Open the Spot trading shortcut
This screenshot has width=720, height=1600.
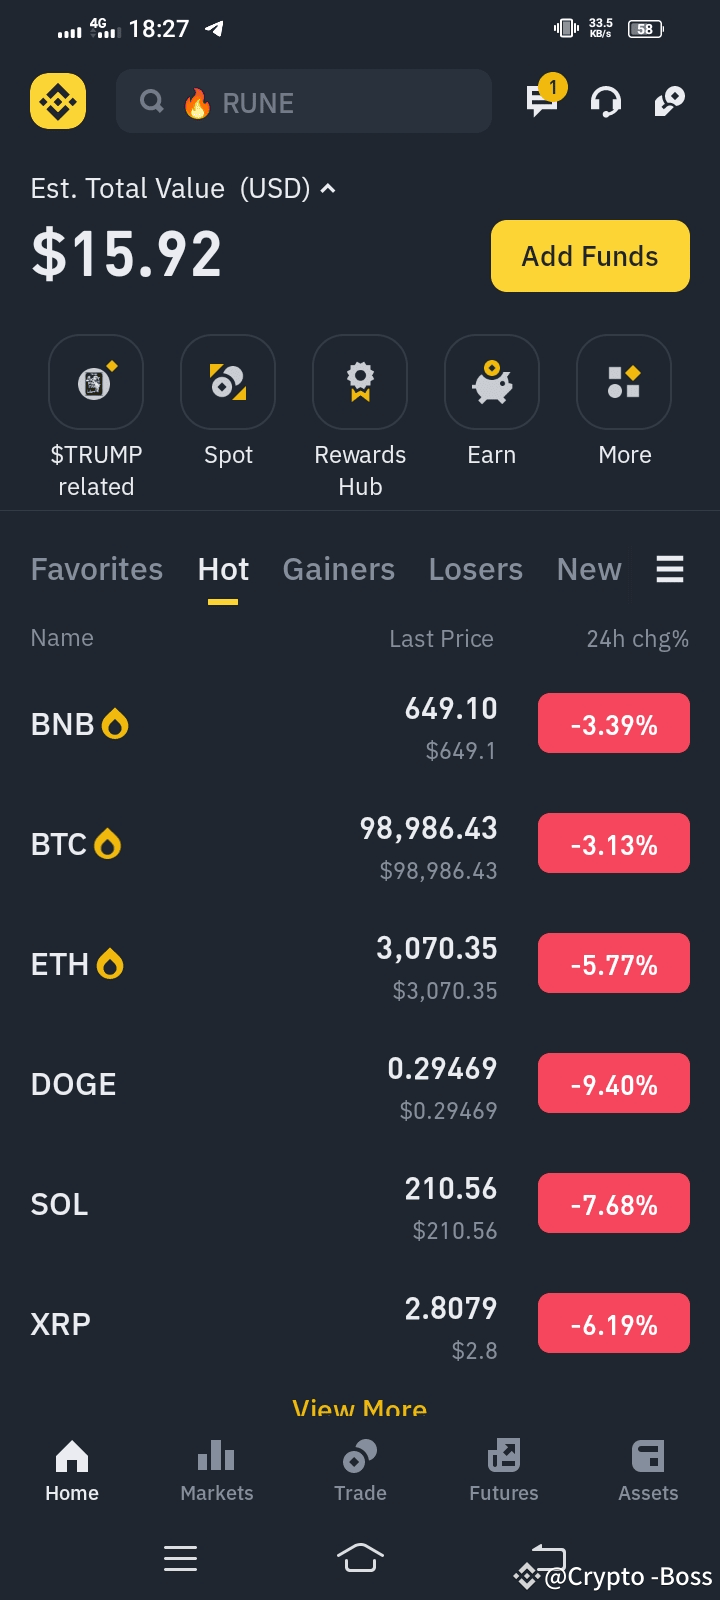[228, 383]
